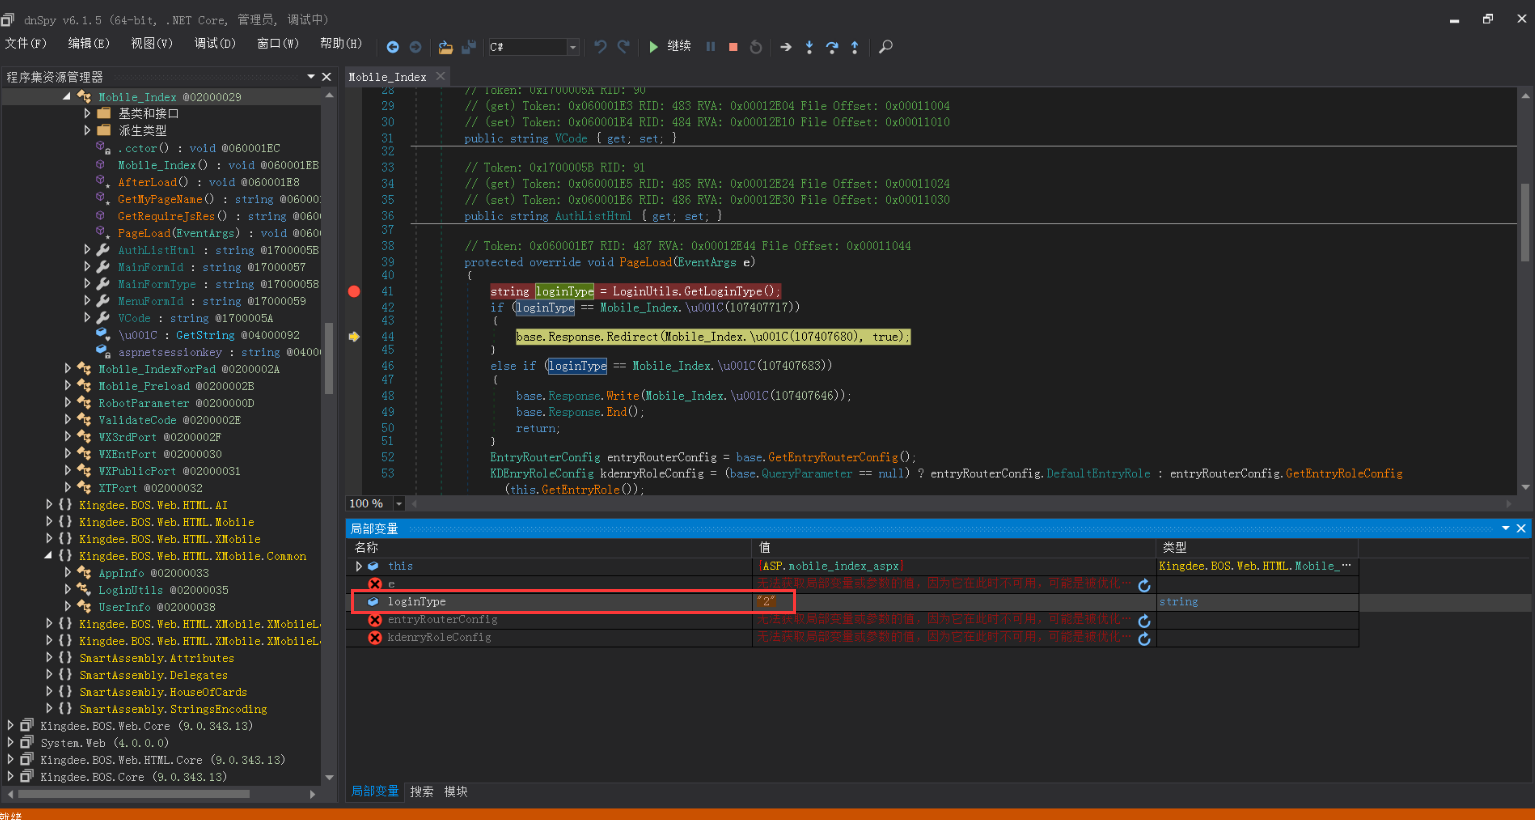Switch to the 搜索 bottom tab
Viewport: 1535px width, 820px height.
(x=422, y=792)
